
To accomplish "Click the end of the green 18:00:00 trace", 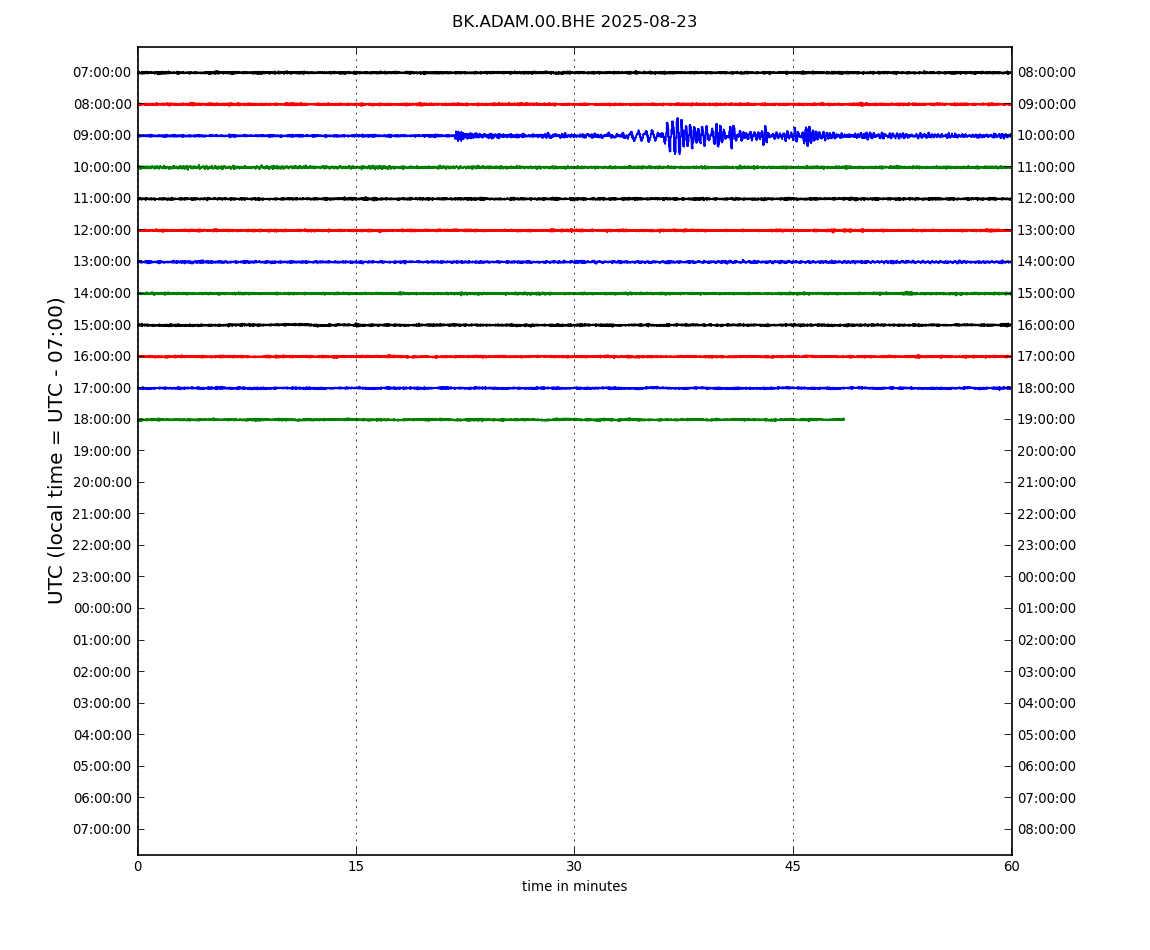I will [x=843, y=419].
